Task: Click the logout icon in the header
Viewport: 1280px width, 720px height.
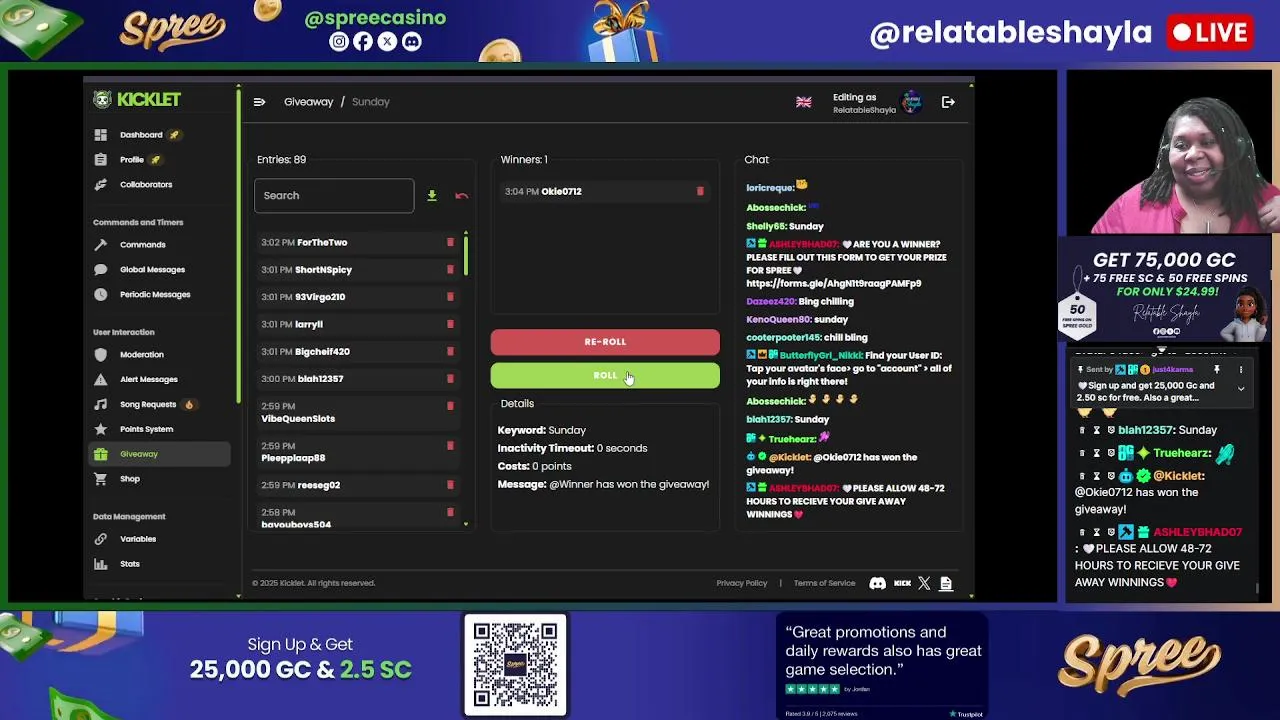Action: 948,102
